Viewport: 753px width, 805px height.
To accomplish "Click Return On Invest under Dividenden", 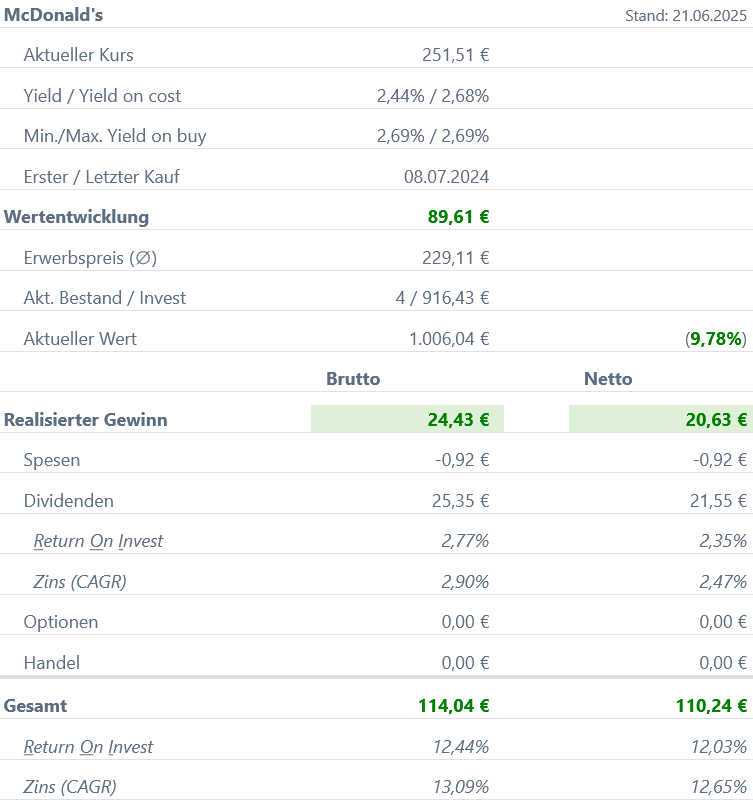I will [x=98, y=542].
